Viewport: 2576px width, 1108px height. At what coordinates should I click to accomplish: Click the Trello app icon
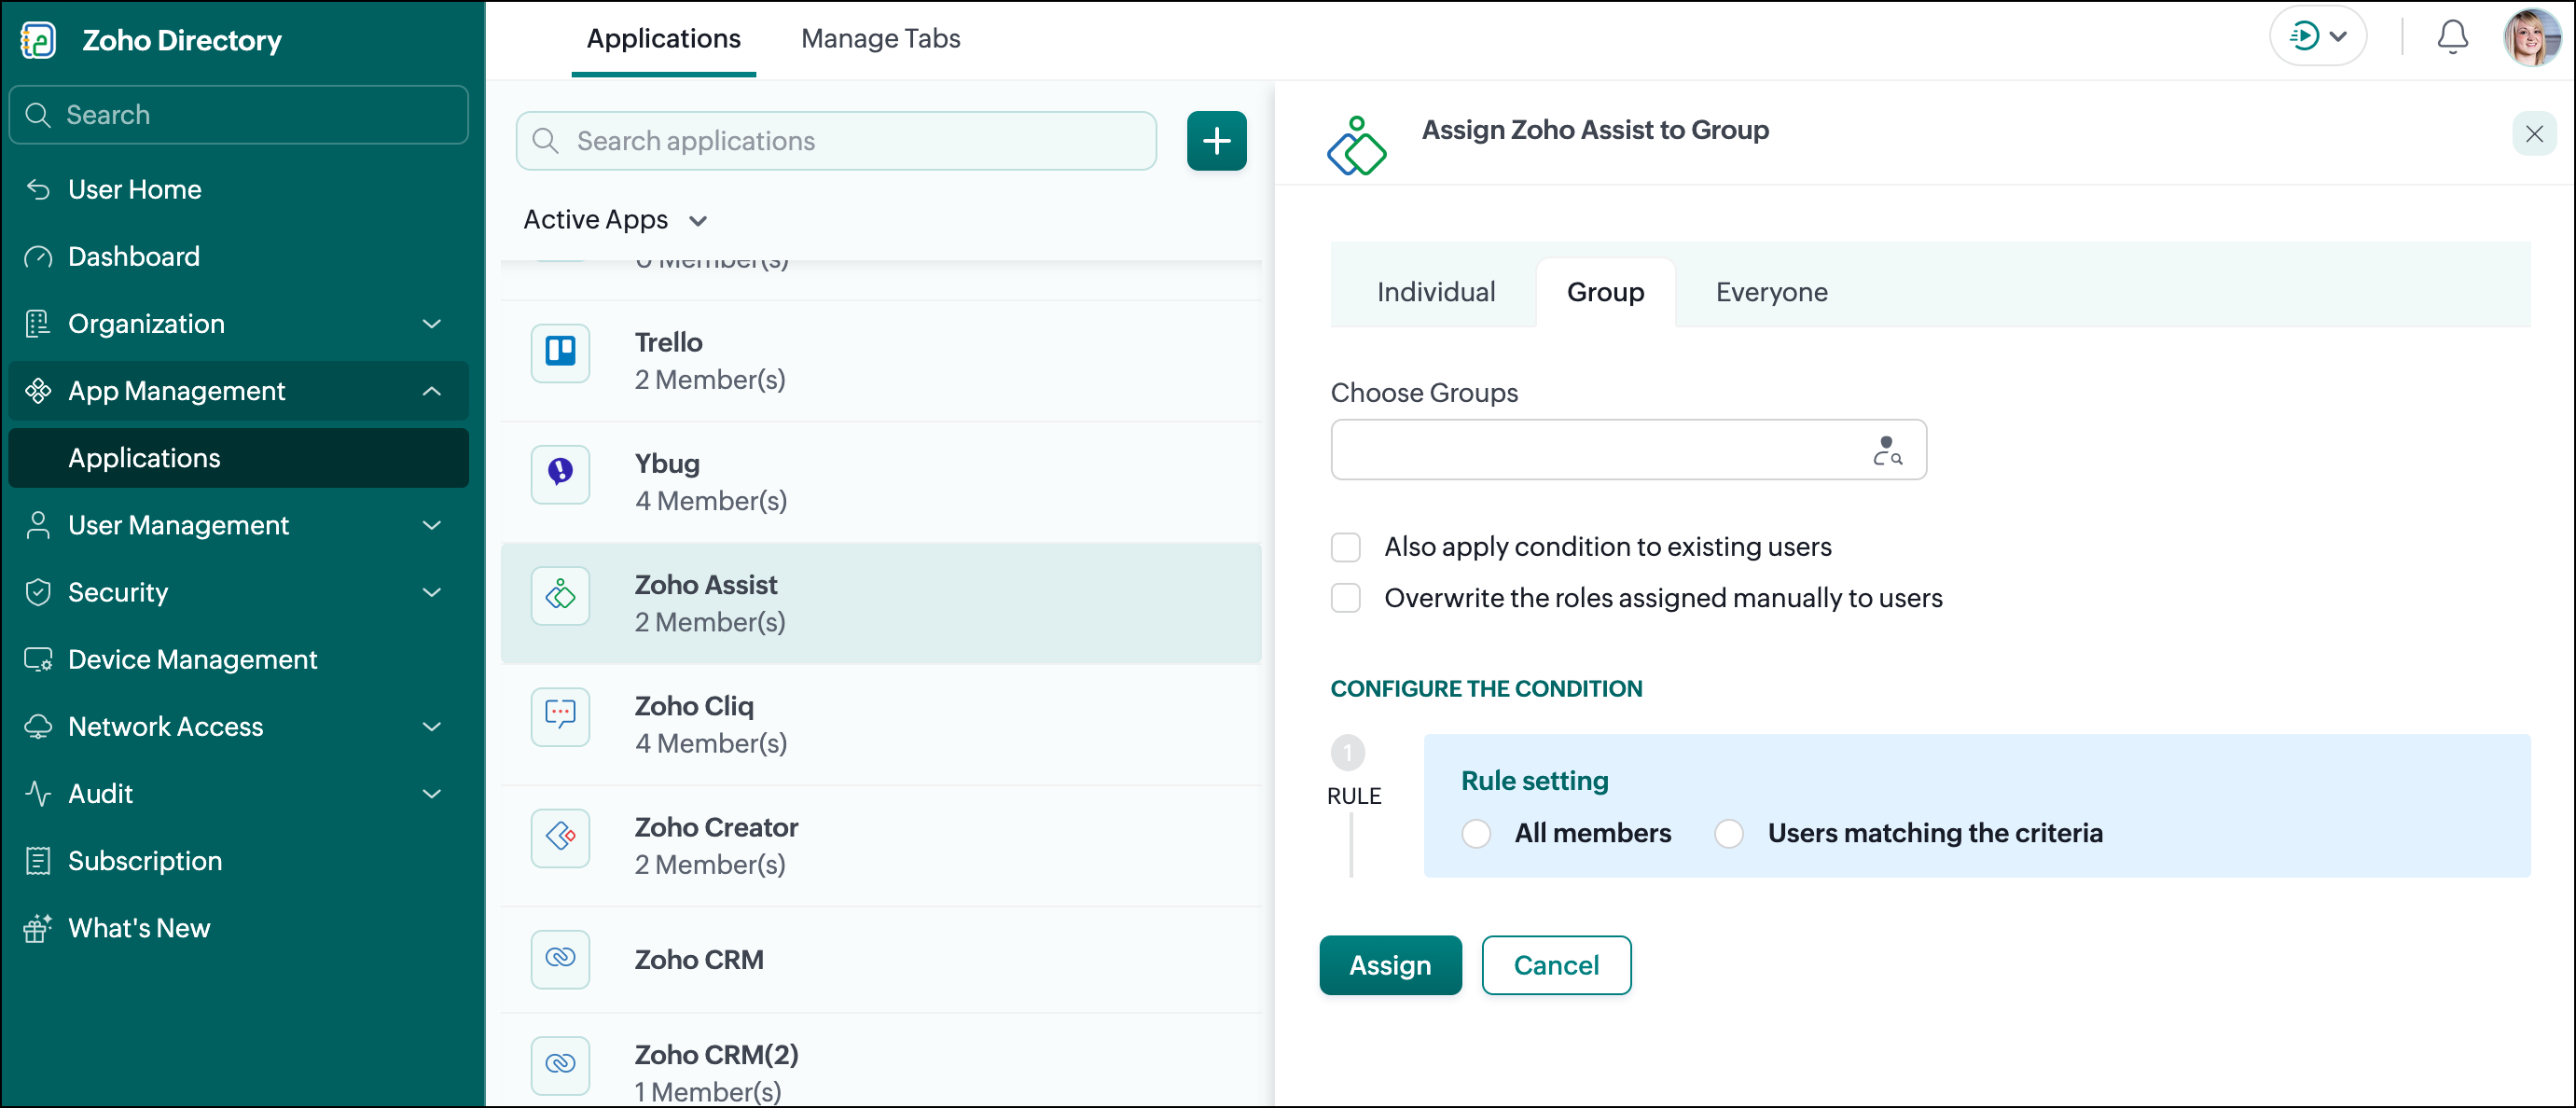tap(560, 352)
